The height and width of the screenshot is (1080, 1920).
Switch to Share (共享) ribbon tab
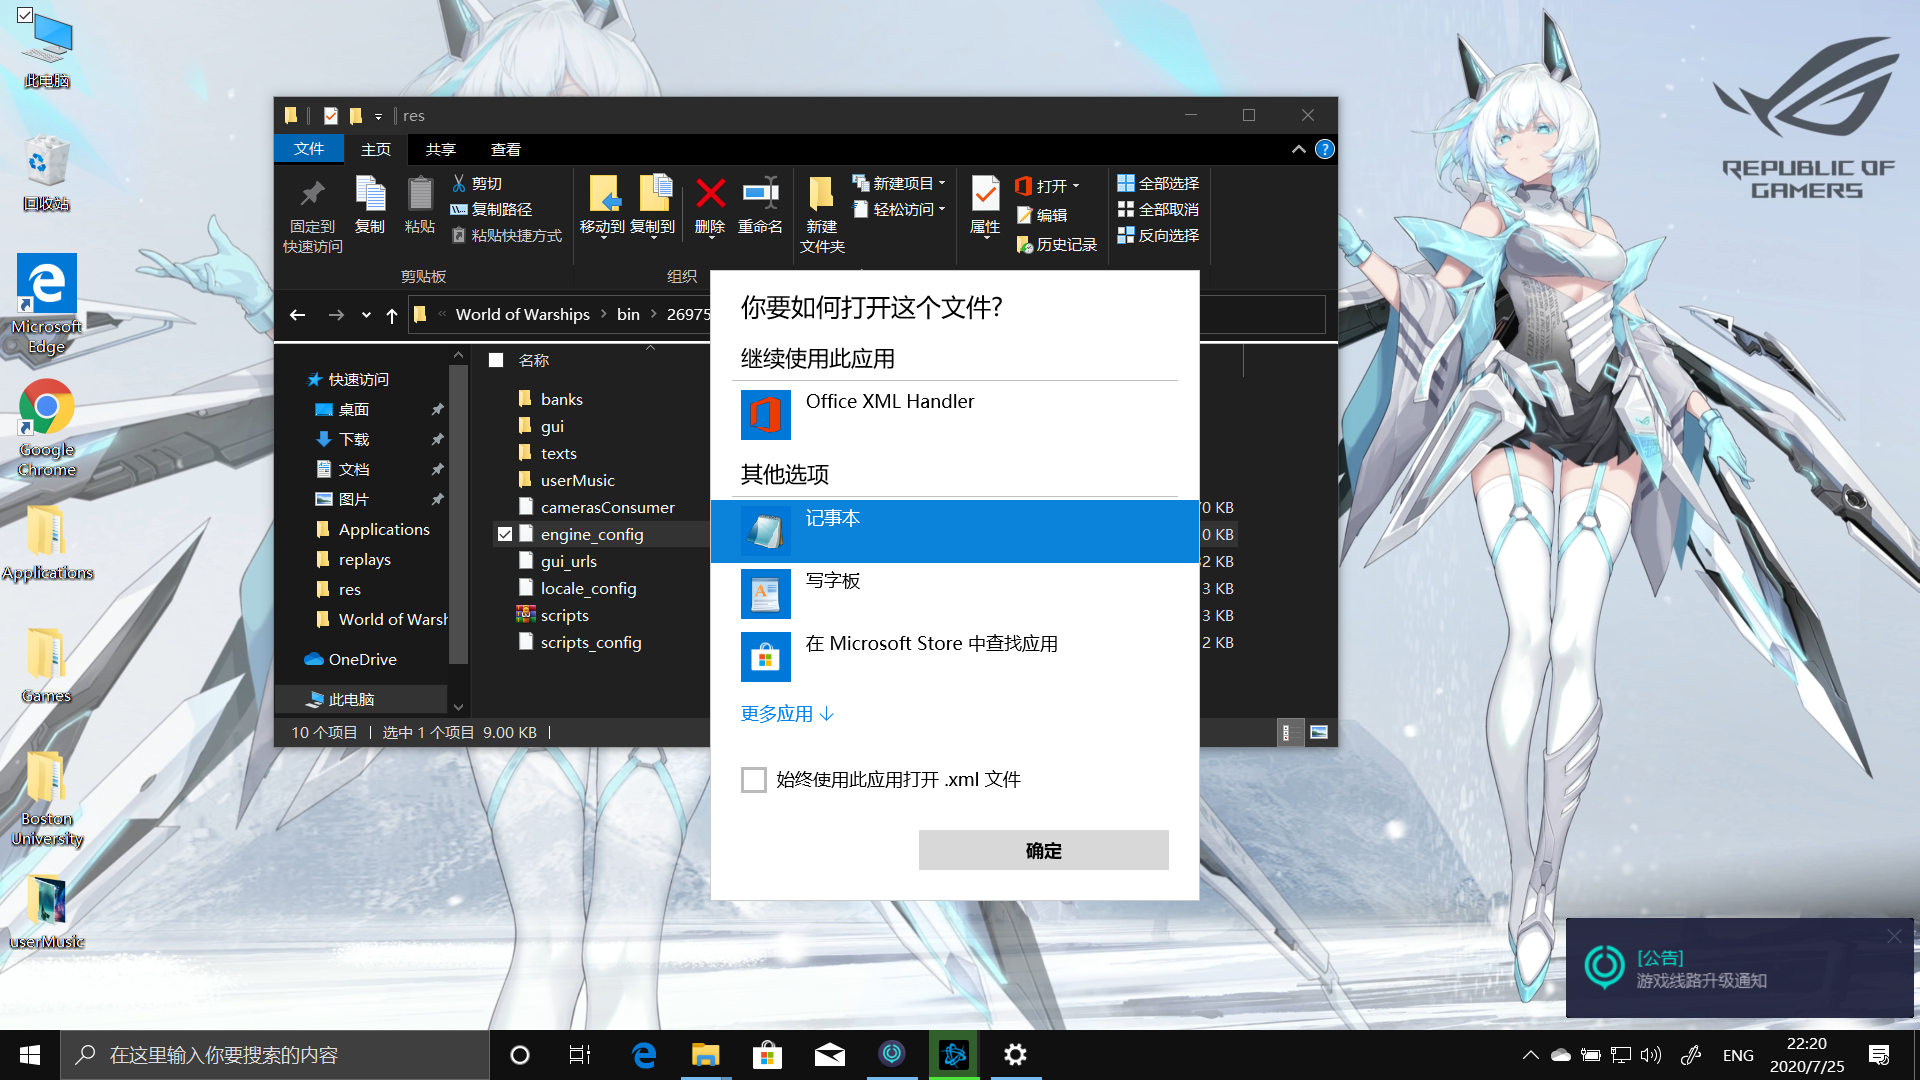pos(441,149)
